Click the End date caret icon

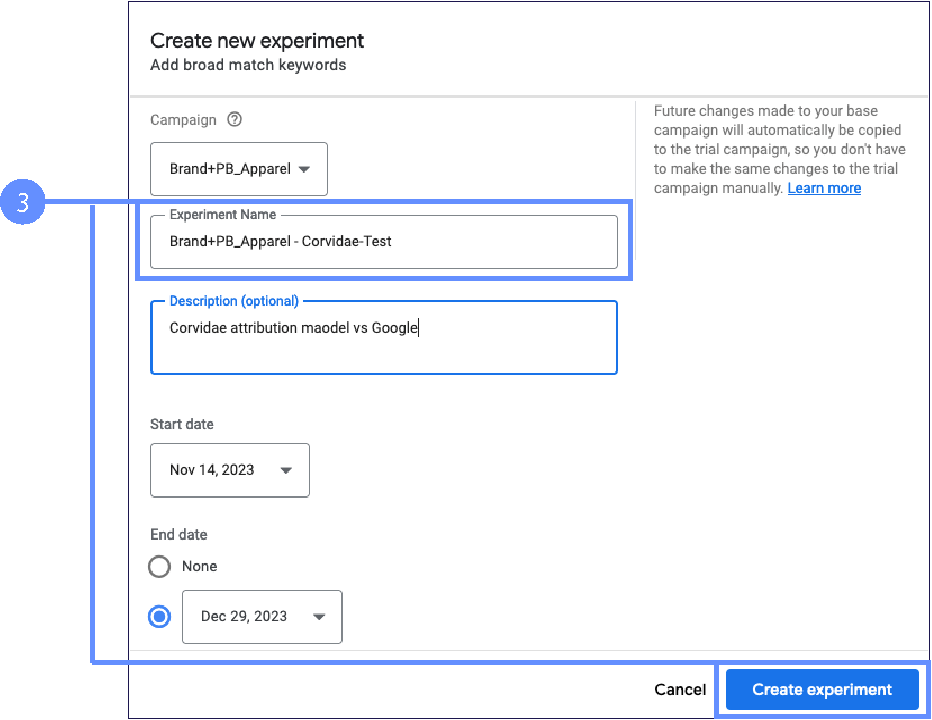coord(319,617)
